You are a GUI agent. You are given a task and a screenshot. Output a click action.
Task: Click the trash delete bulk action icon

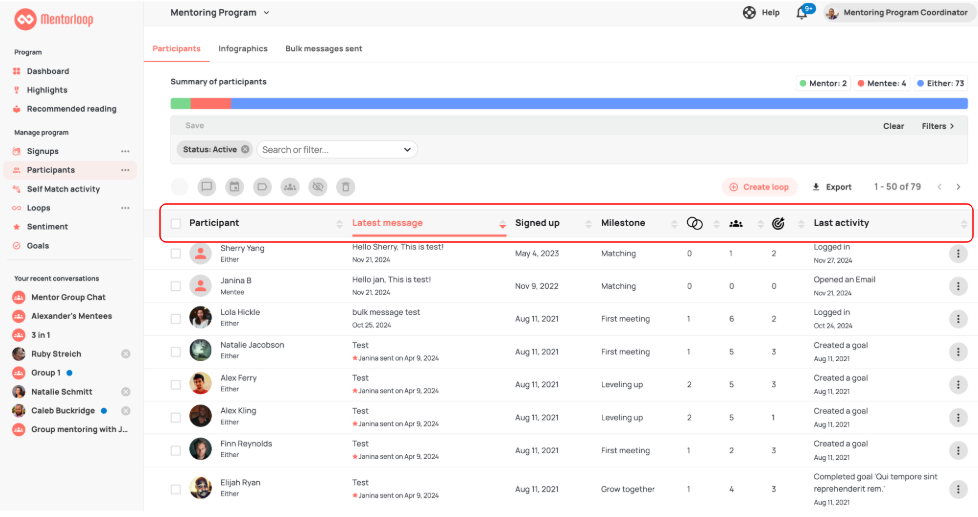coord(346,186)
